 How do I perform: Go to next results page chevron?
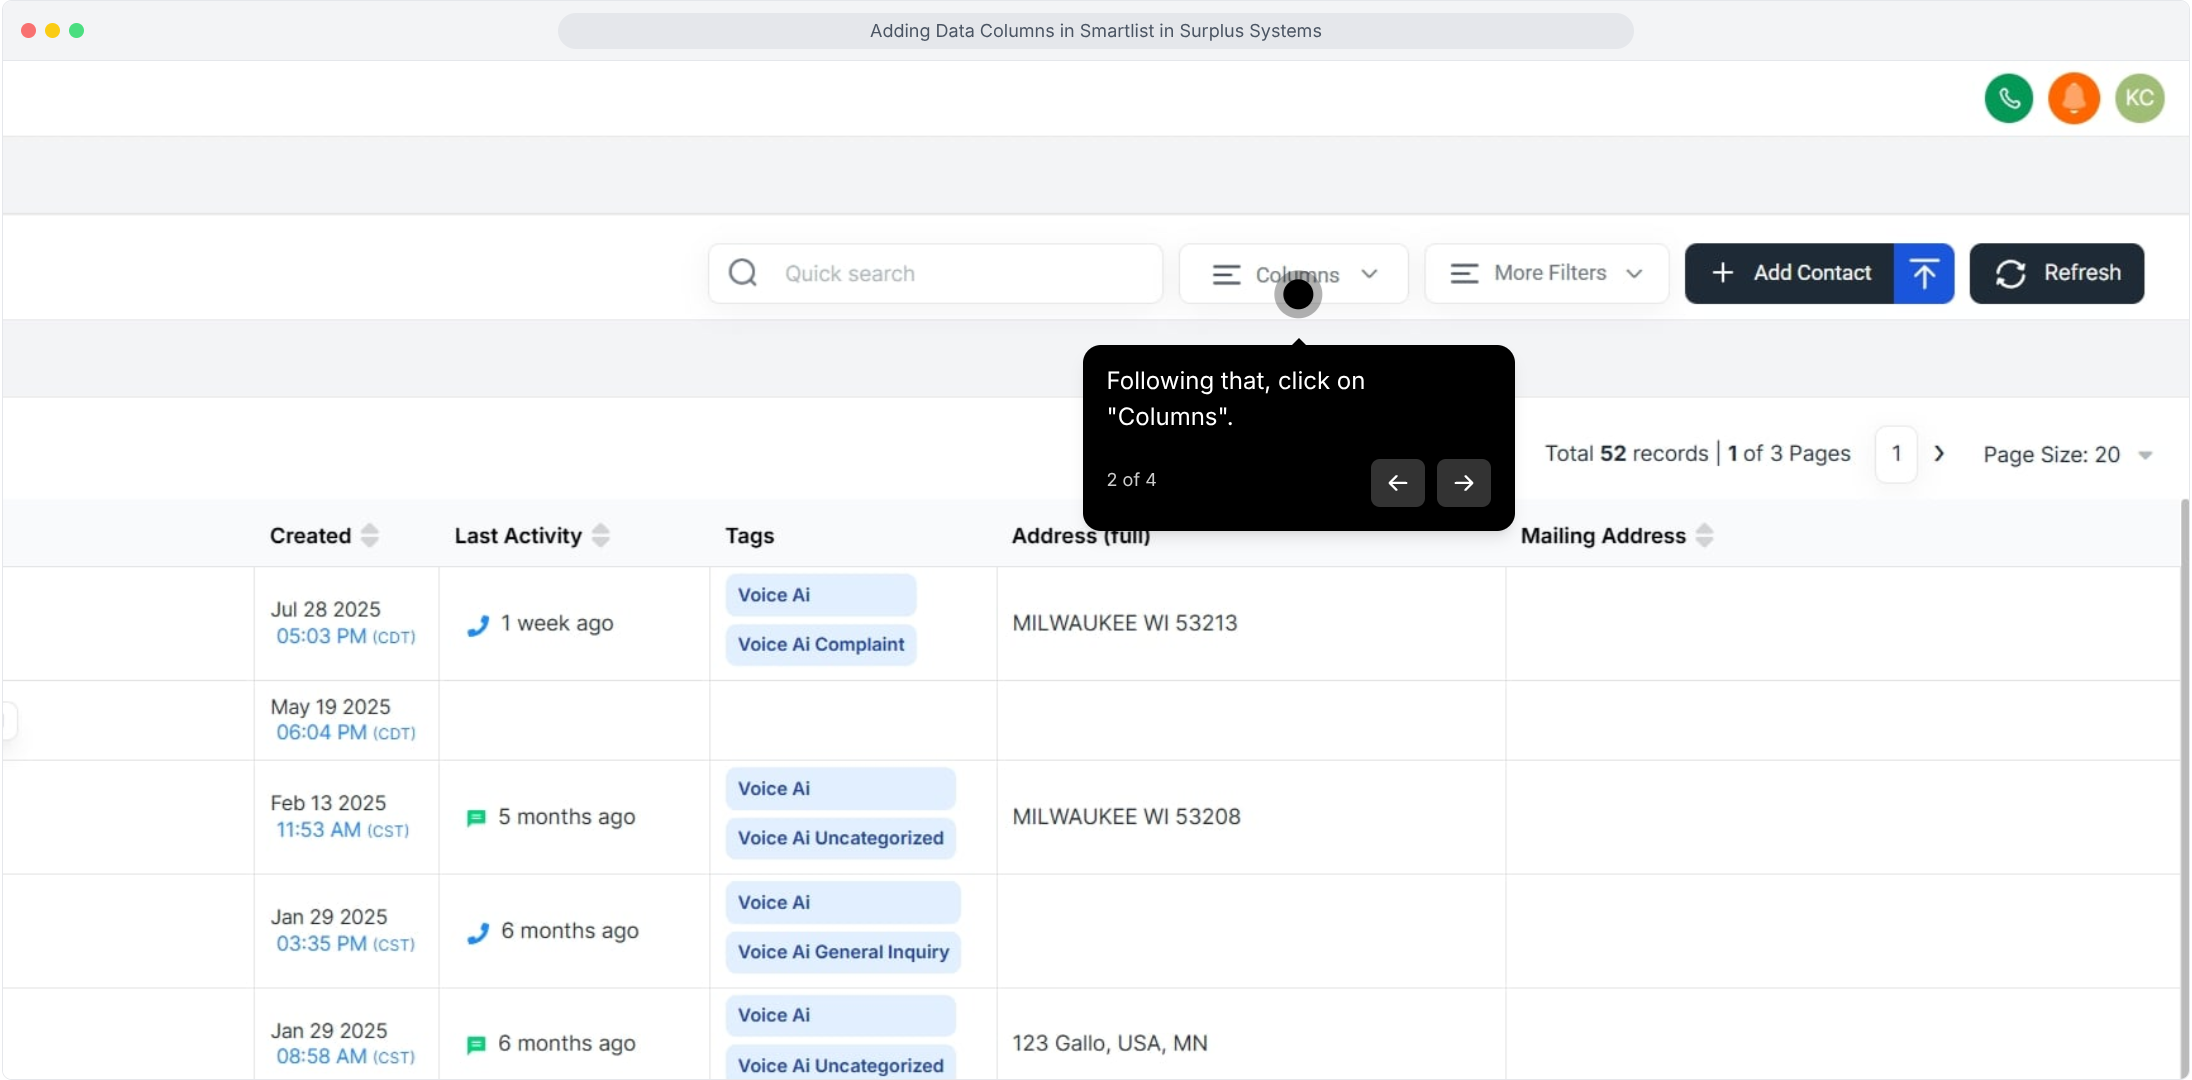pos(1939,454)
